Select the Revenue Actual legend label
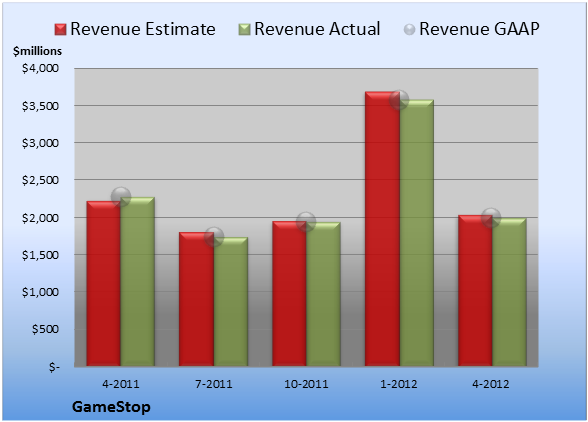 tap(317, 29)
